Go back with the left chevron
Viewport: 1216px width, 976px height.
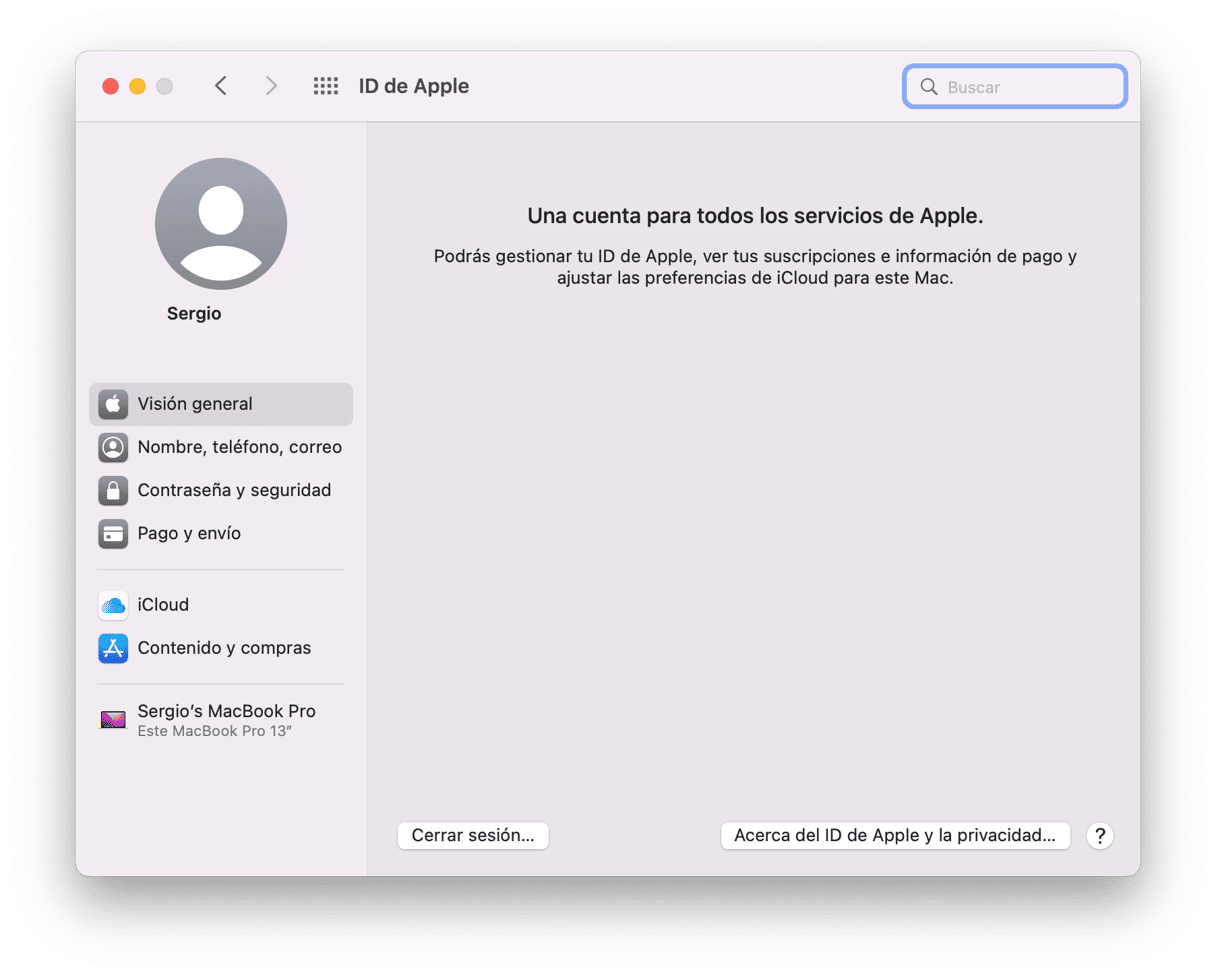pyautogui.click(x=221, y=86)
